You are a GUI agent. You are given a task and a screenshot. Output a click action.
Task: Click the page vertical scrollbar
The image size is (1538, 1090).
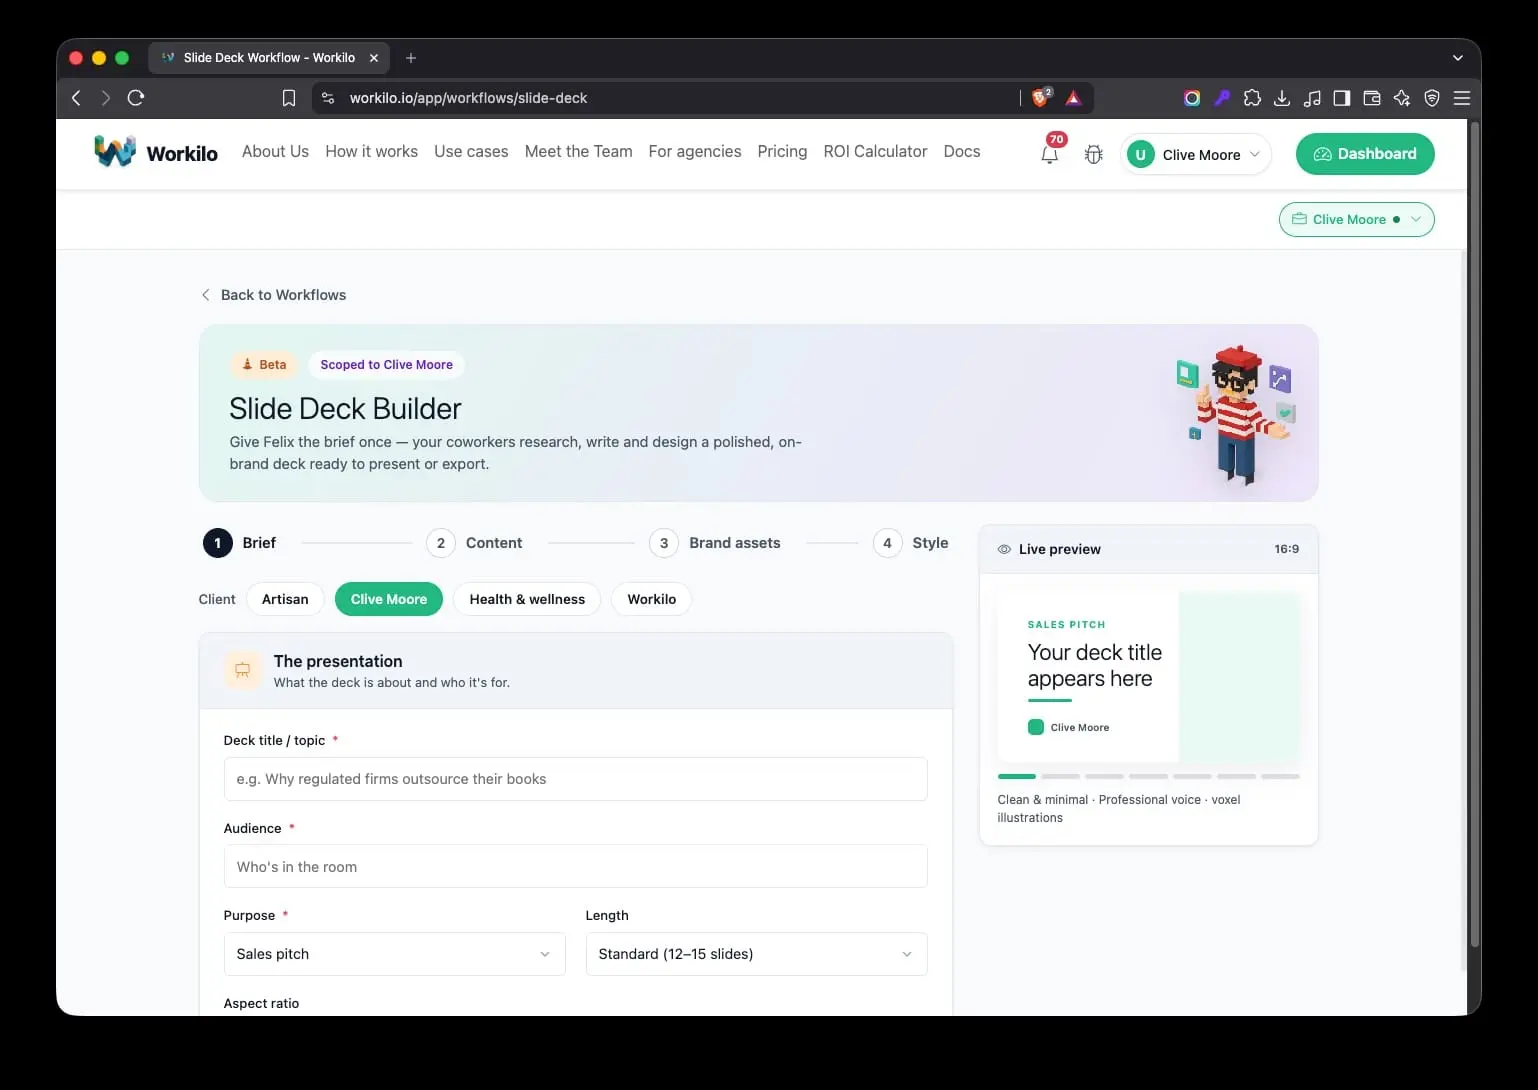click(x=1474, y=535)
